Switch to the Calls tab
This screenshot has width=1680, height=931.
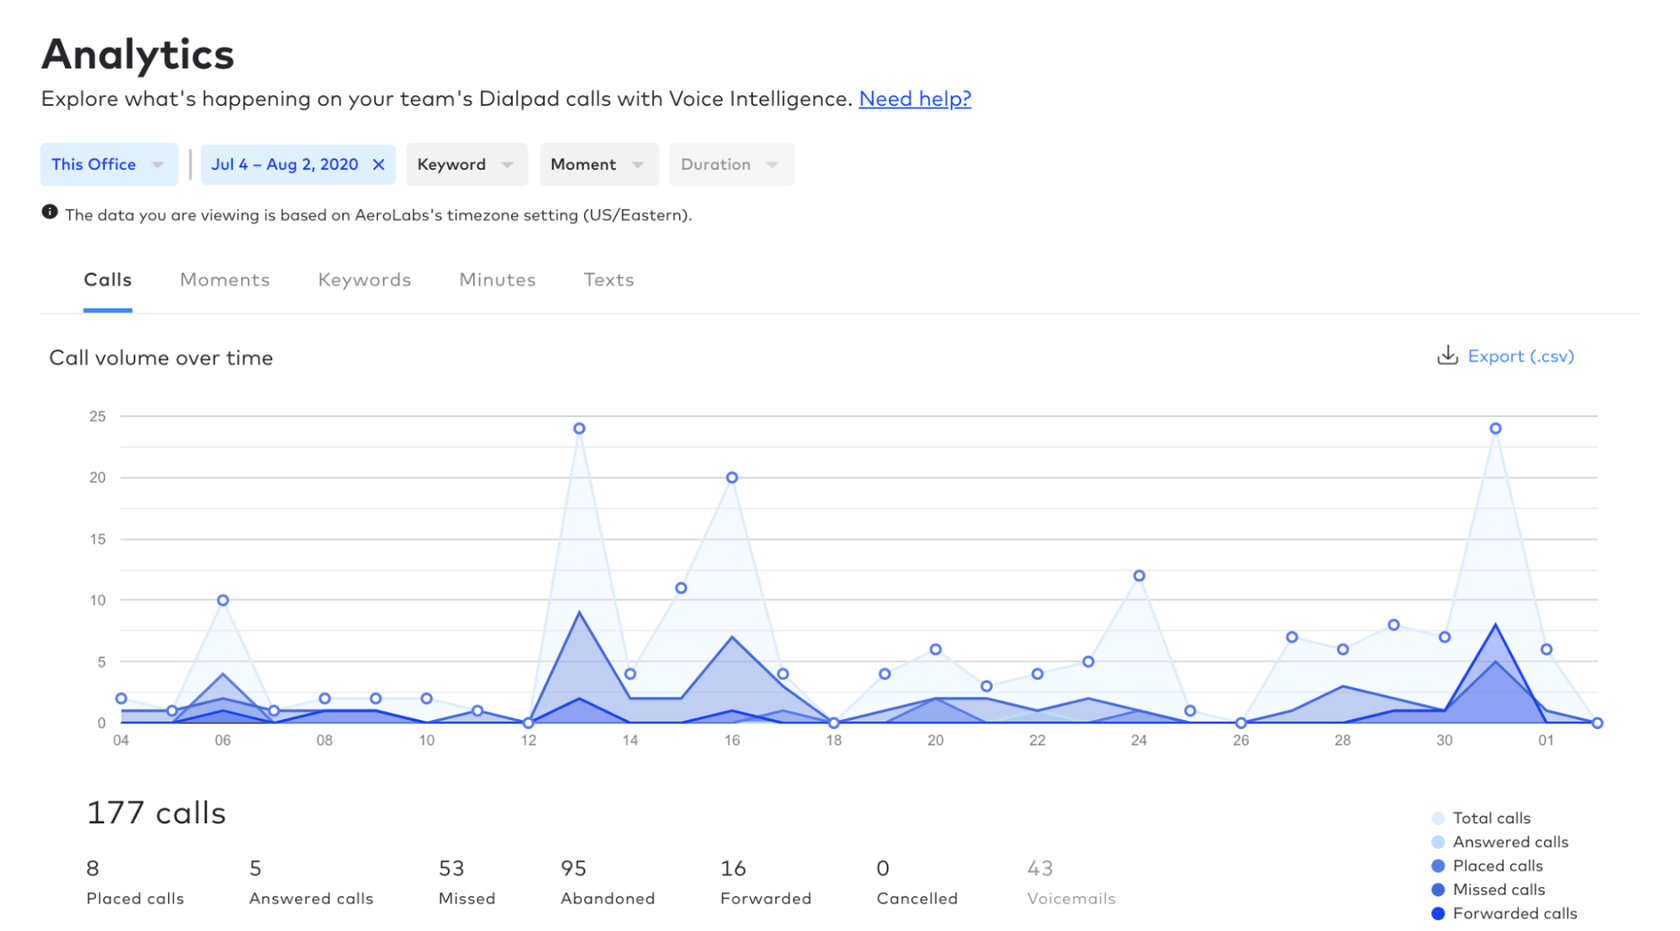click(108, 280)
